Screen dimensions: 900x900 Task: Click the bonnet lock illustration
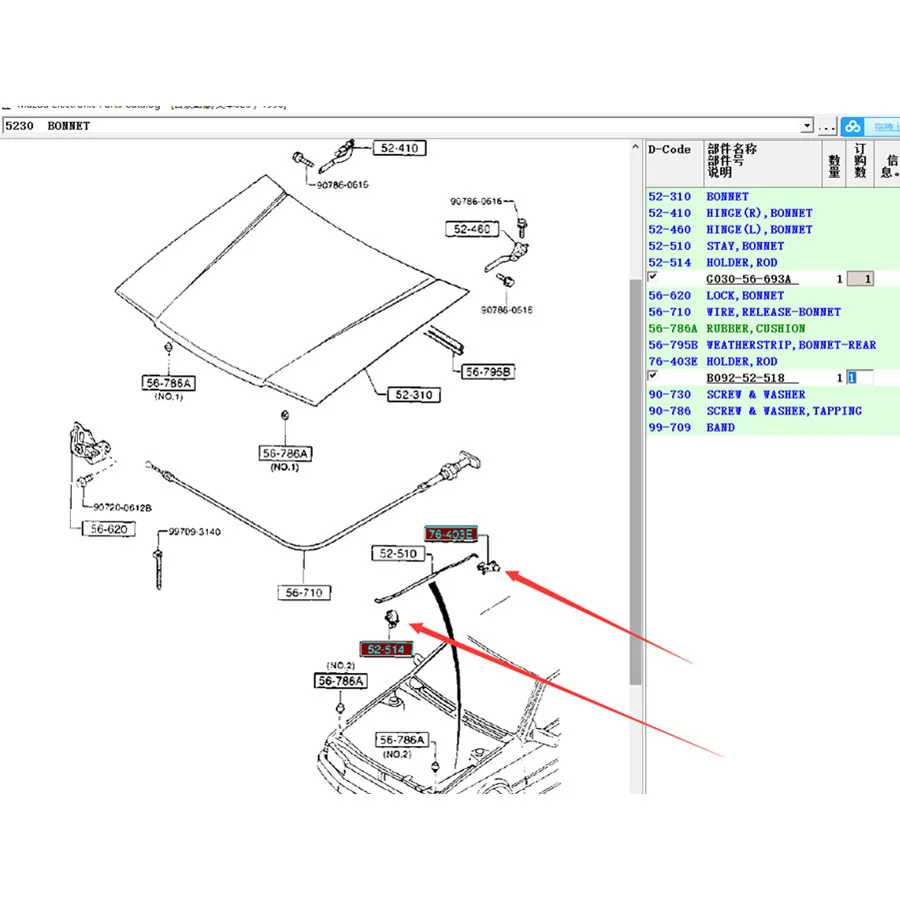89,442
